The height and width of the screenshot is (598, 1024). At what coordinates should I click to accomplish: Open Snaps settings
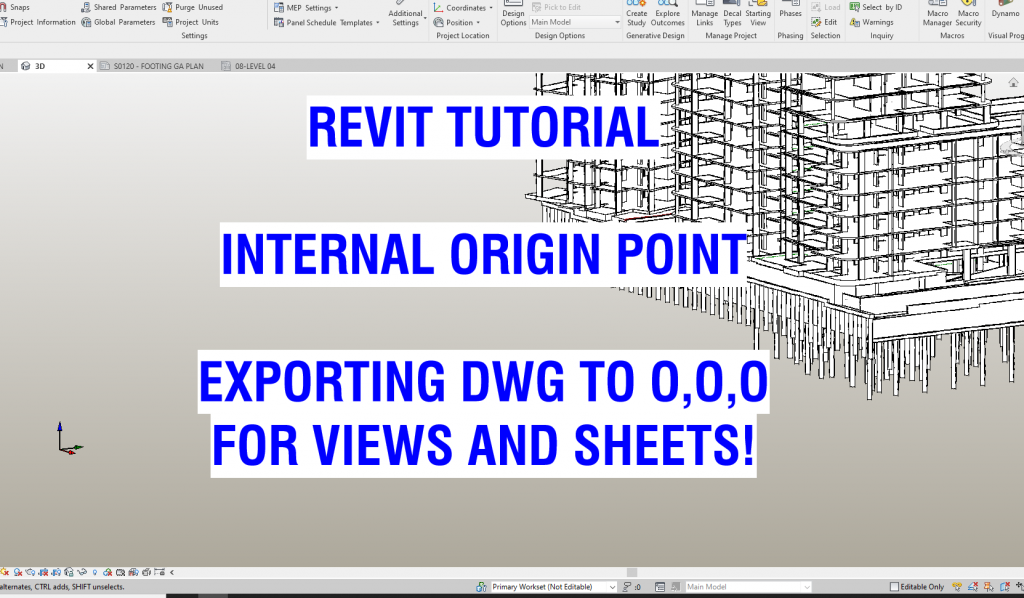point(16,7)
